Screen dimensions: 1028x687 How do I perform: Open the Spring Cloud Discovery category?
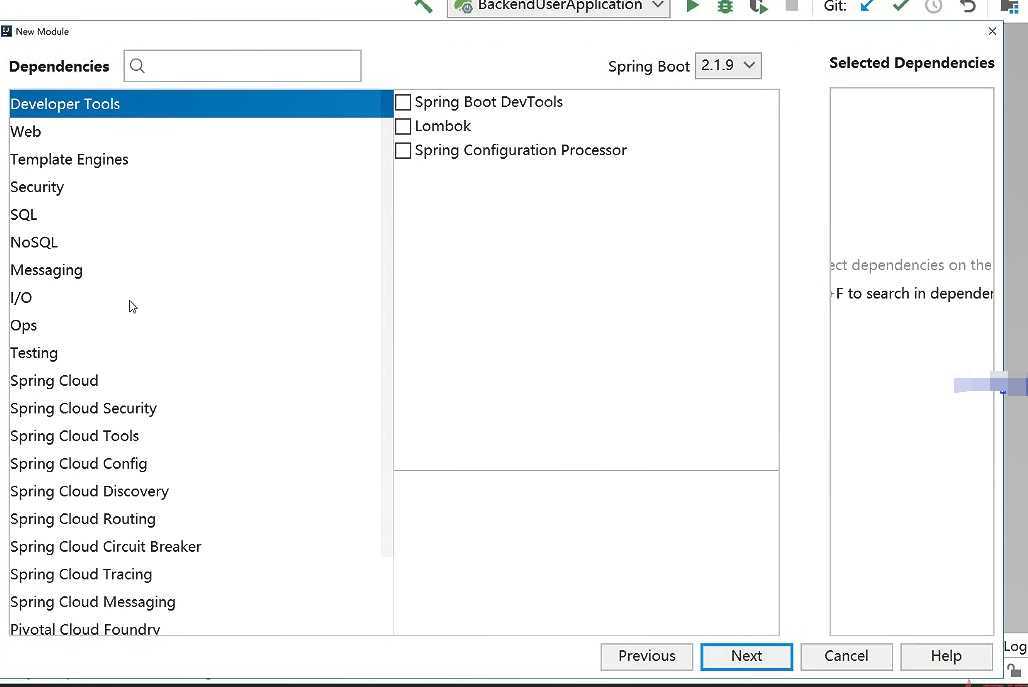pyautogui.click(x=195, y=492)
